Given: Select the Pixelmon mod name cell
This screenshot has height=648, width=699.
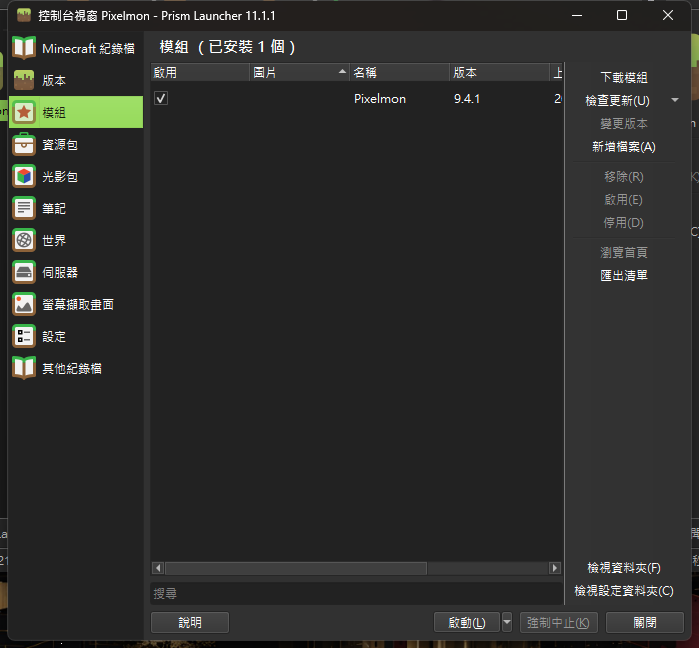Looking at the screenshot, I should click(380, 98).
